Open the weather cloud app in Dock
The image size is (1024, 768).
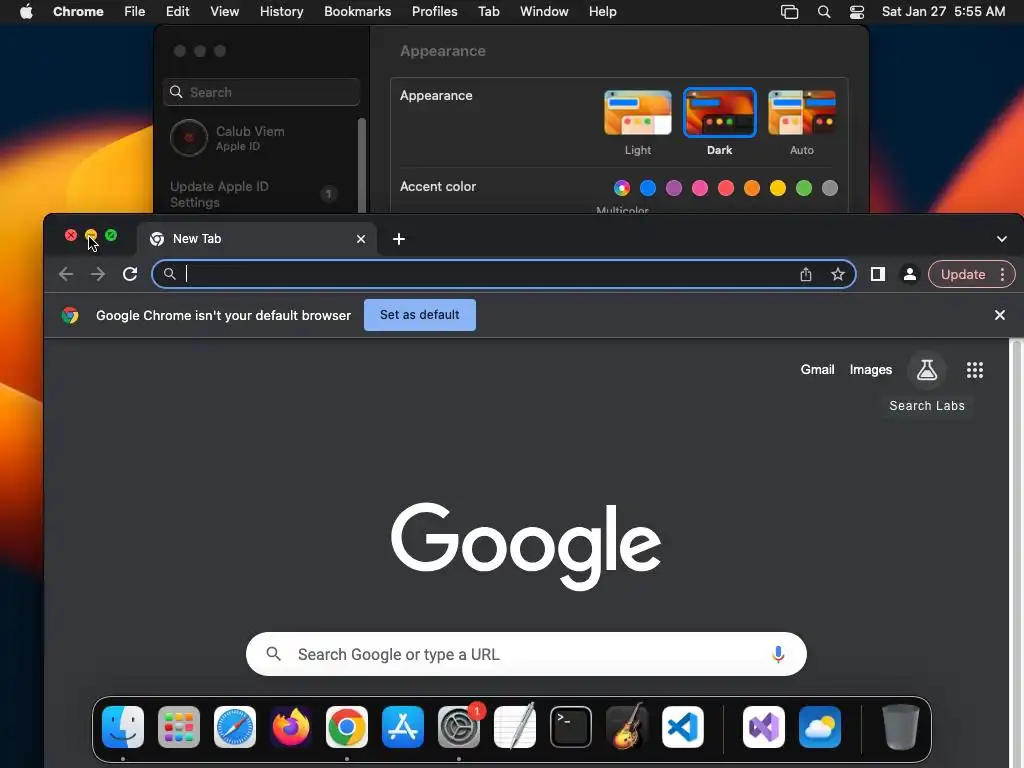pyautogui.click(x=820, y=727)
